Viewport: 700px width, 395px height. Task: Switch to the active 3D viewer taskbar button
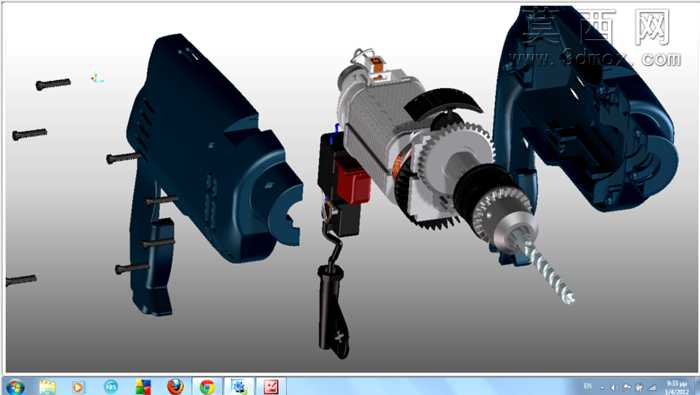pos(239,387)
